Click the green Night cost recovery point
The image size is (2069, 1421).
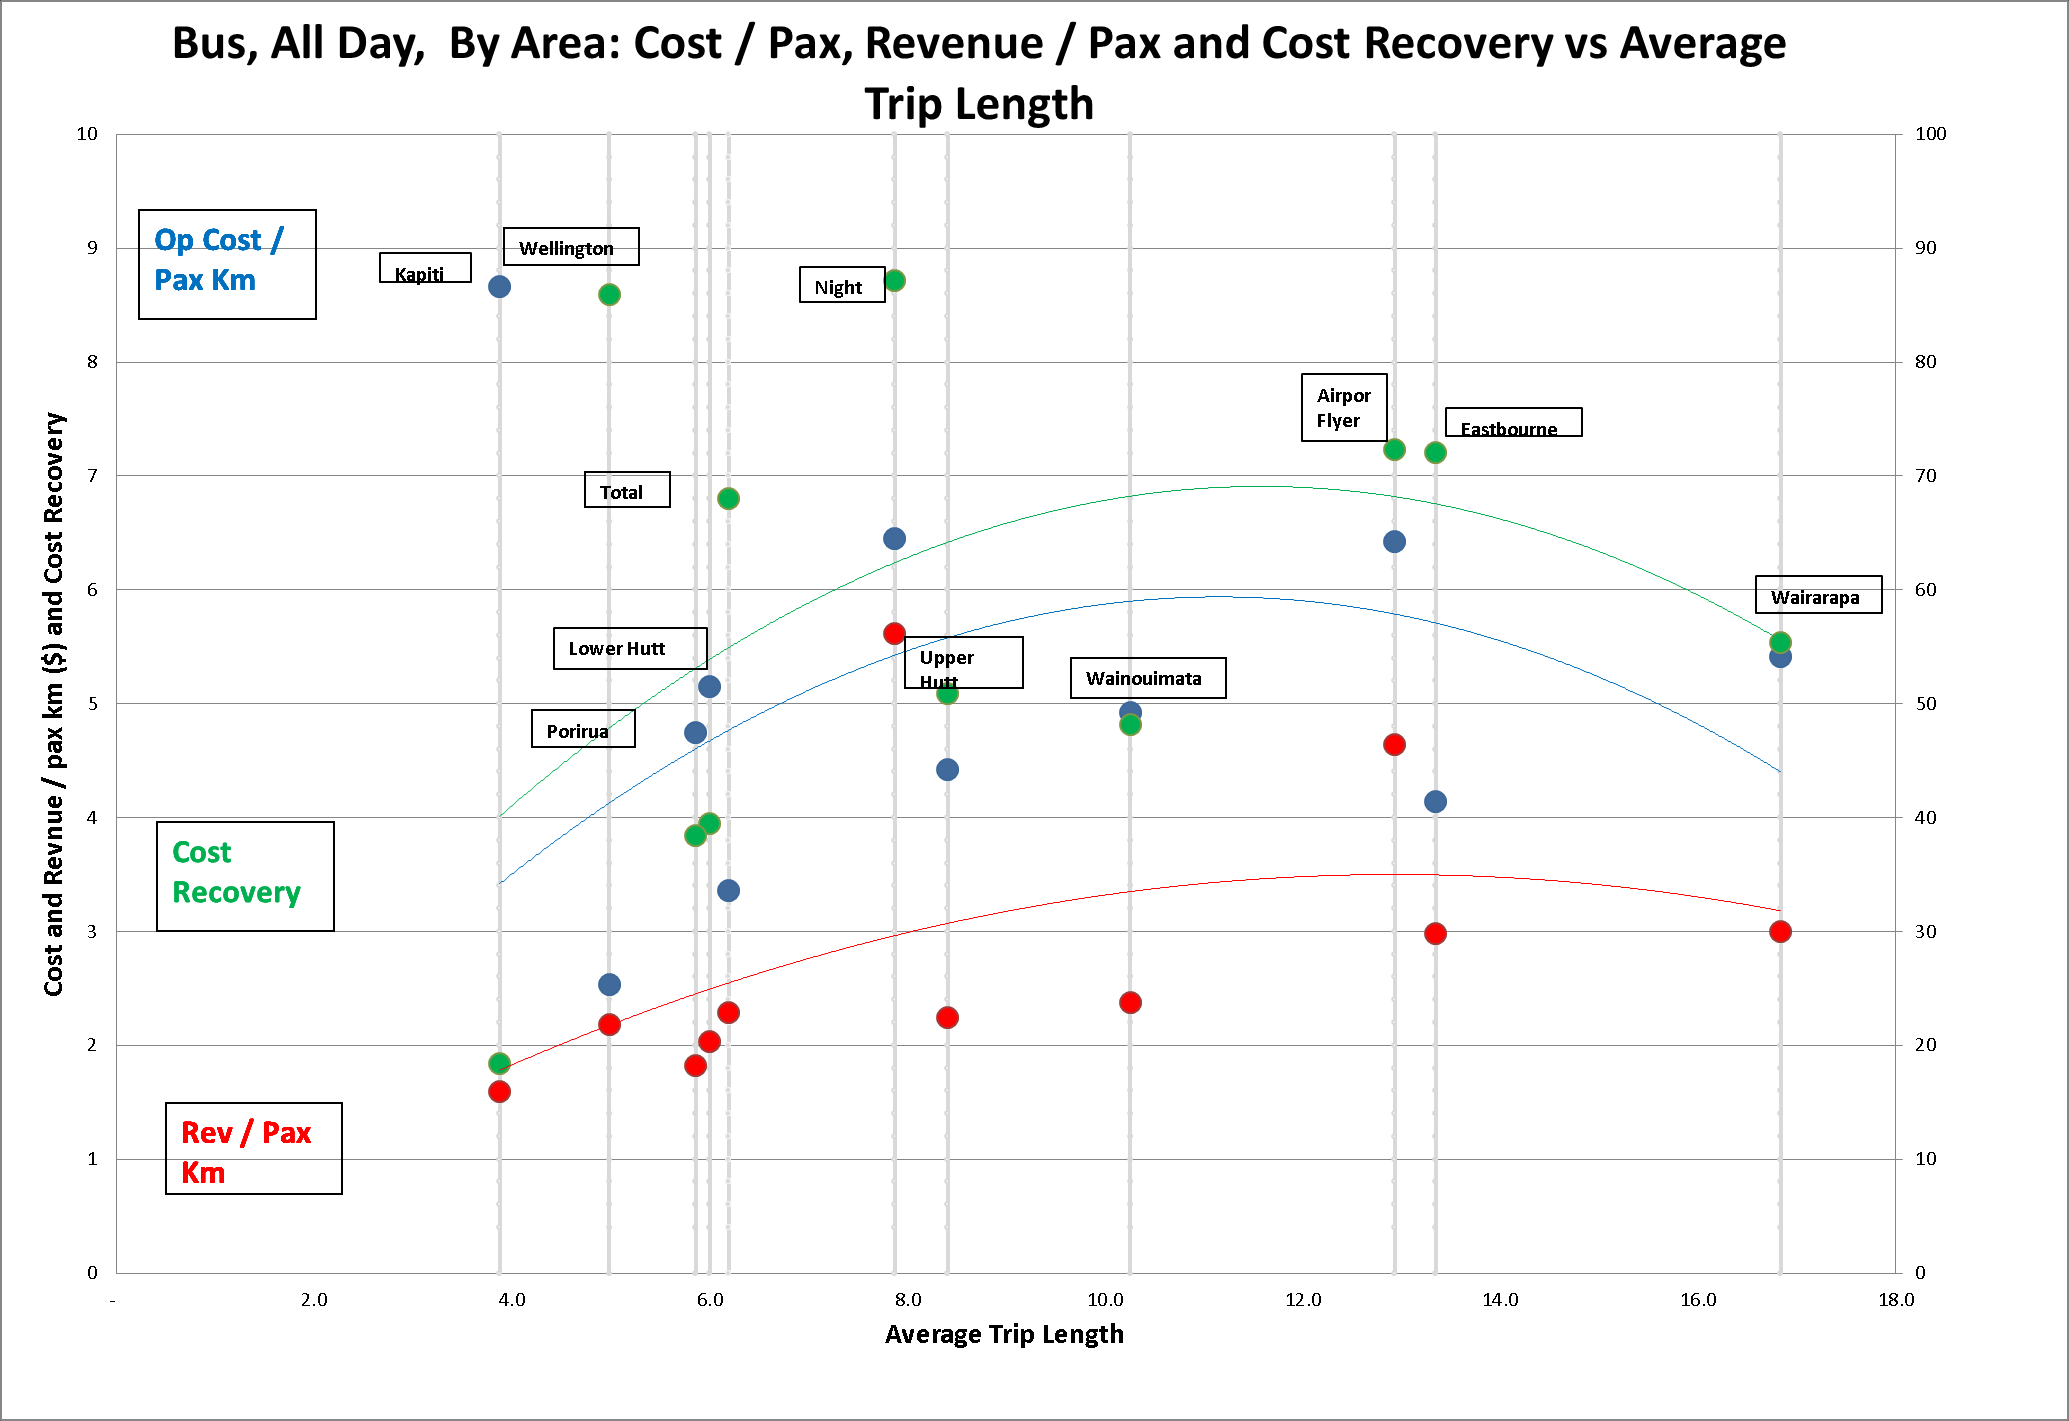pyautogui.click(x=895, y=281)
